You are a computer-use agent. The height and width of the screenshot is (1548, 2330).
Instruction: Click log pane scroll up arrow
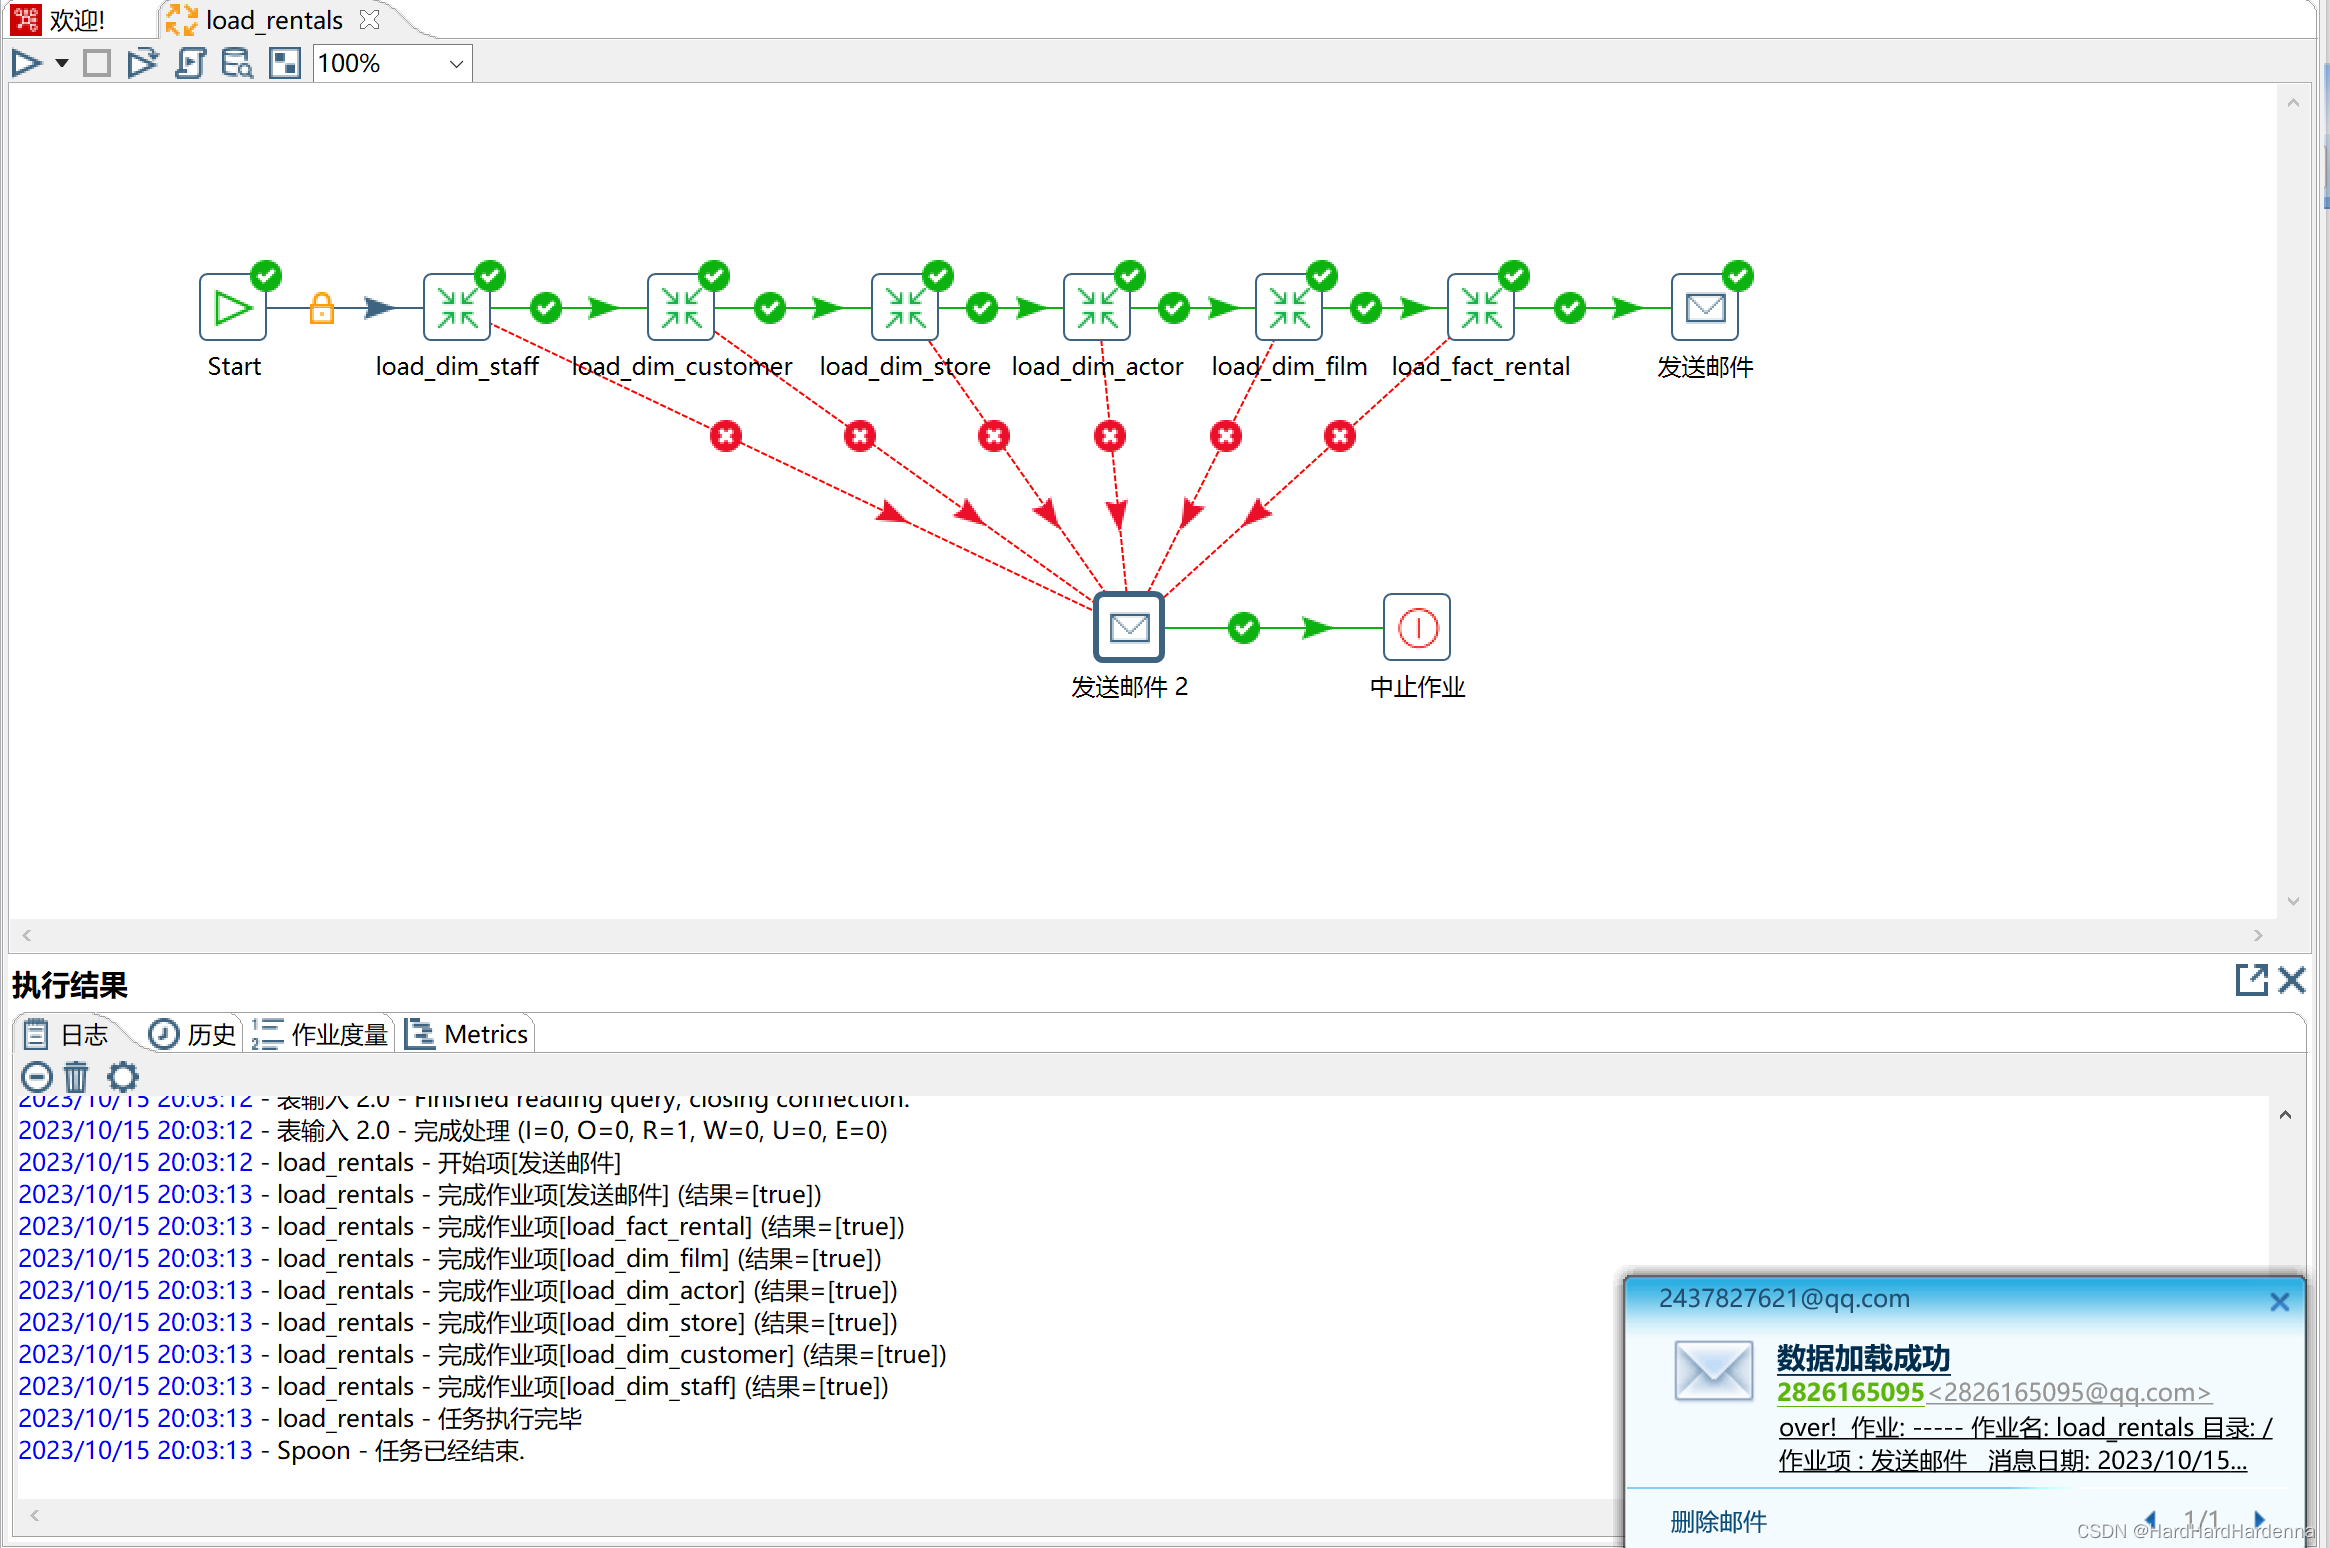[x=2285, y=1115]
